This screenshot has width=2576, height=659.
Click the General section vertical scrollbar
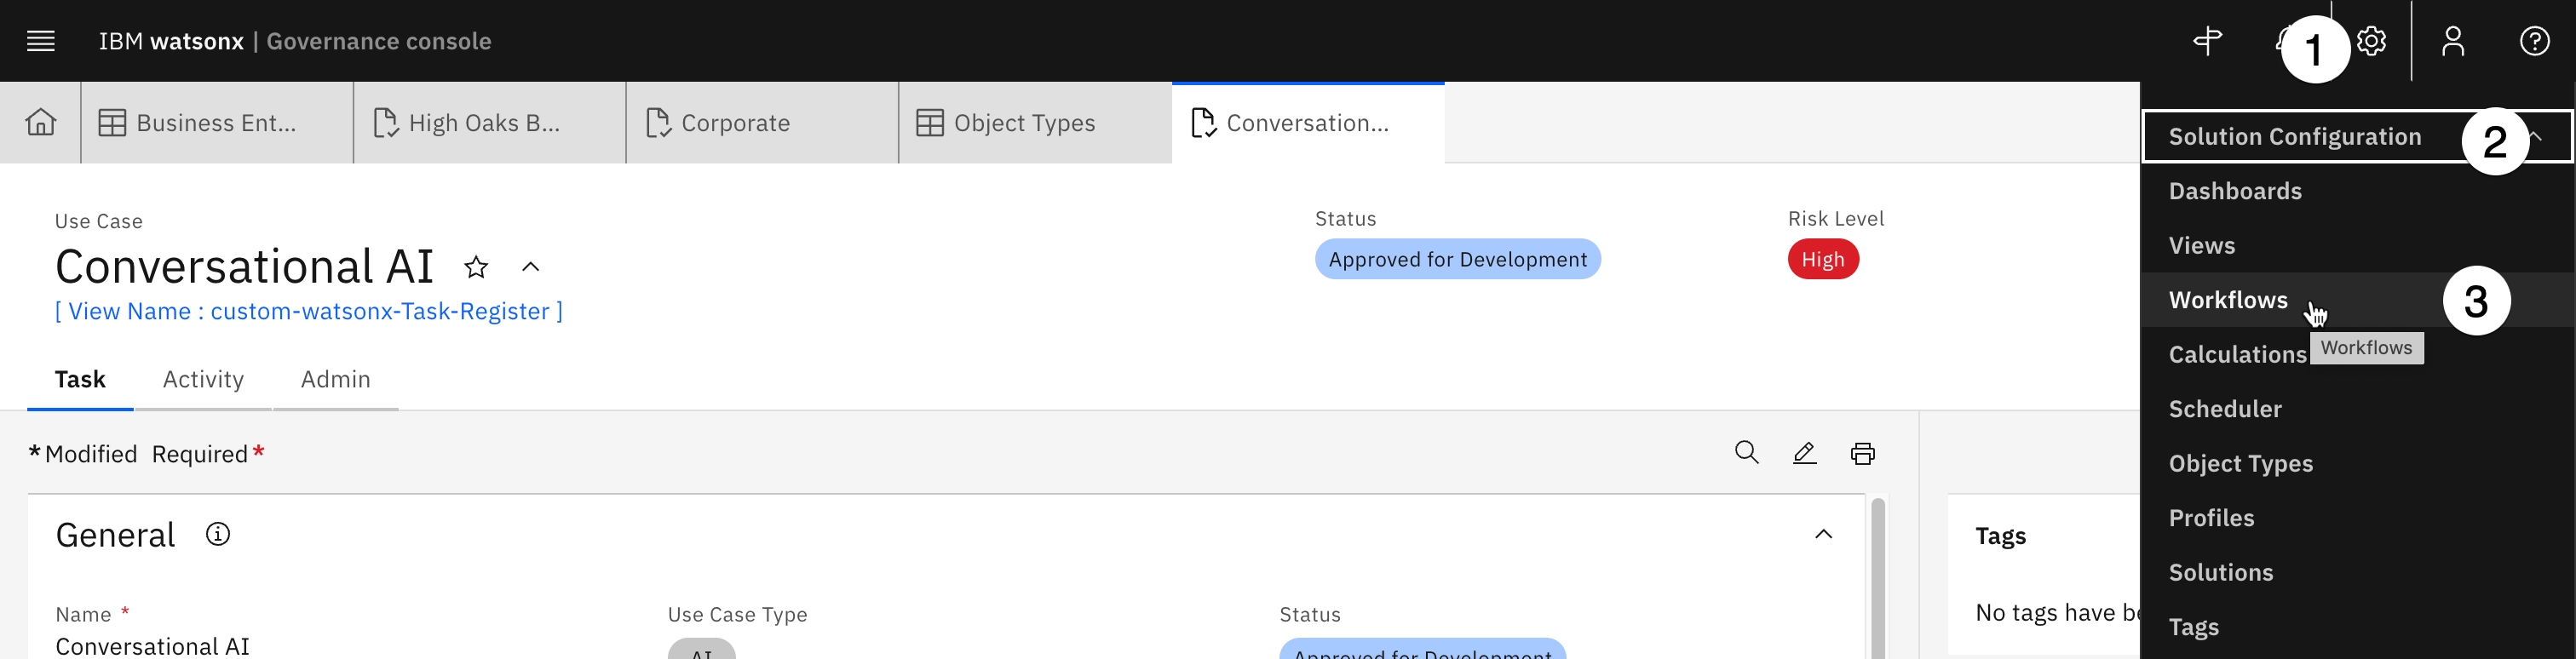1878,578
